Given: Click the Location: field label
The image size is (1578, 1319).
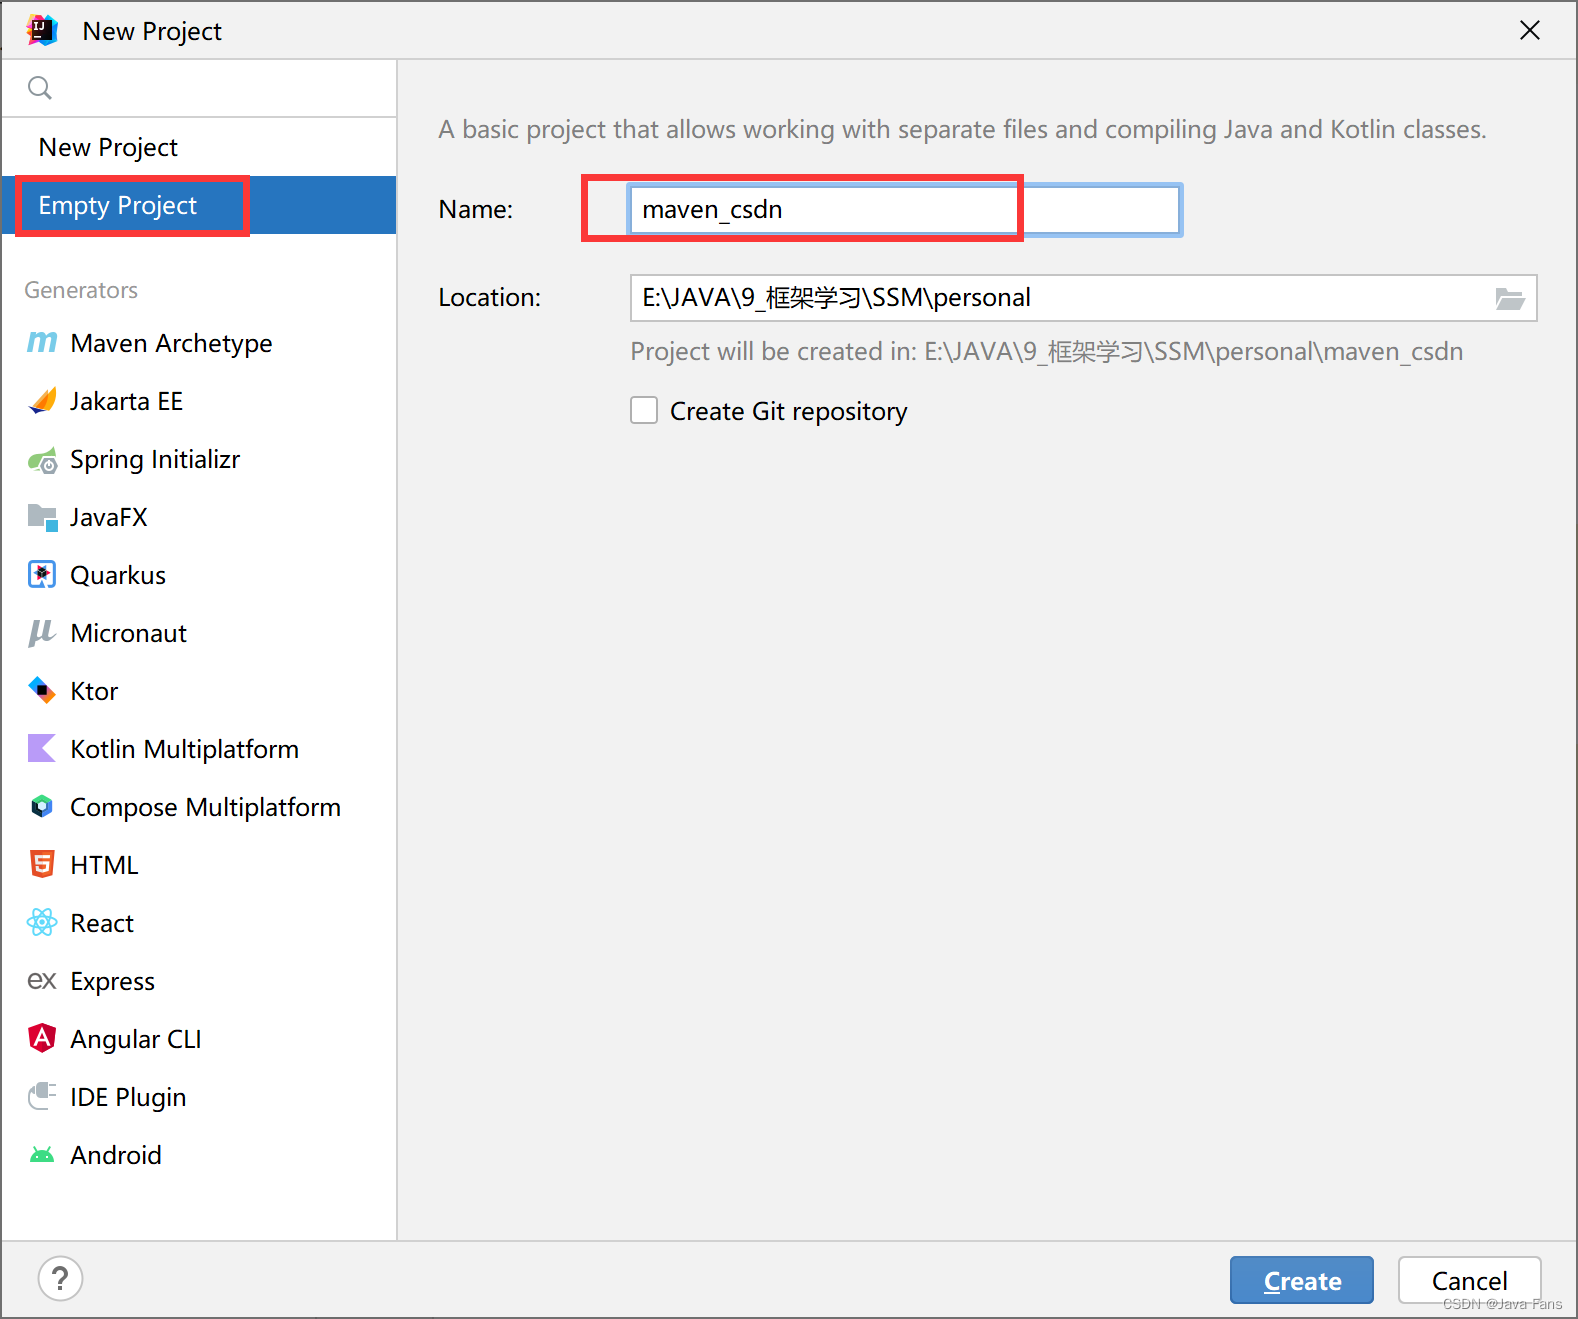Looking at the screenshot, I should pos(489,297).
